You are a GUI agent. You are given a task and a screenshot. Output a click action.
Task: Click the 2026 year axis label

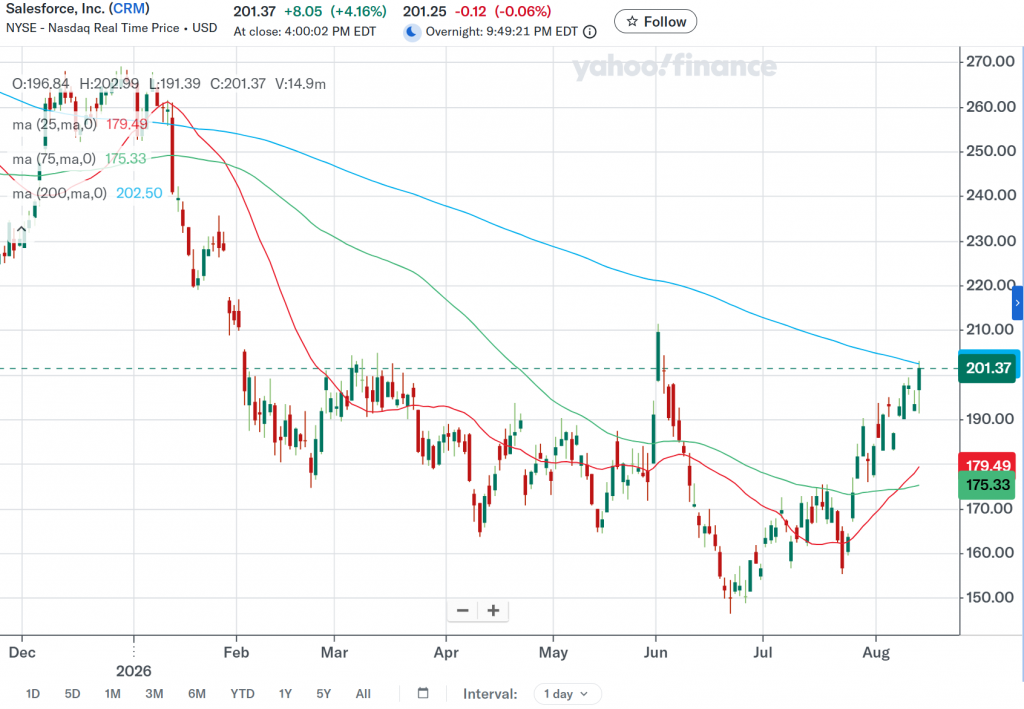[x=133, y=670]
